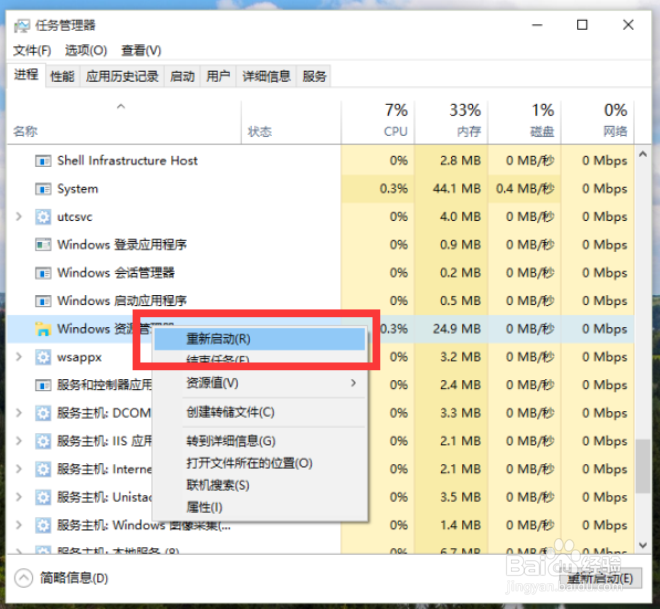The height and width of the screenshot is (609, 660).
Task: Select the Shell Infrastructure Host row name
Action: click(127, 161)
